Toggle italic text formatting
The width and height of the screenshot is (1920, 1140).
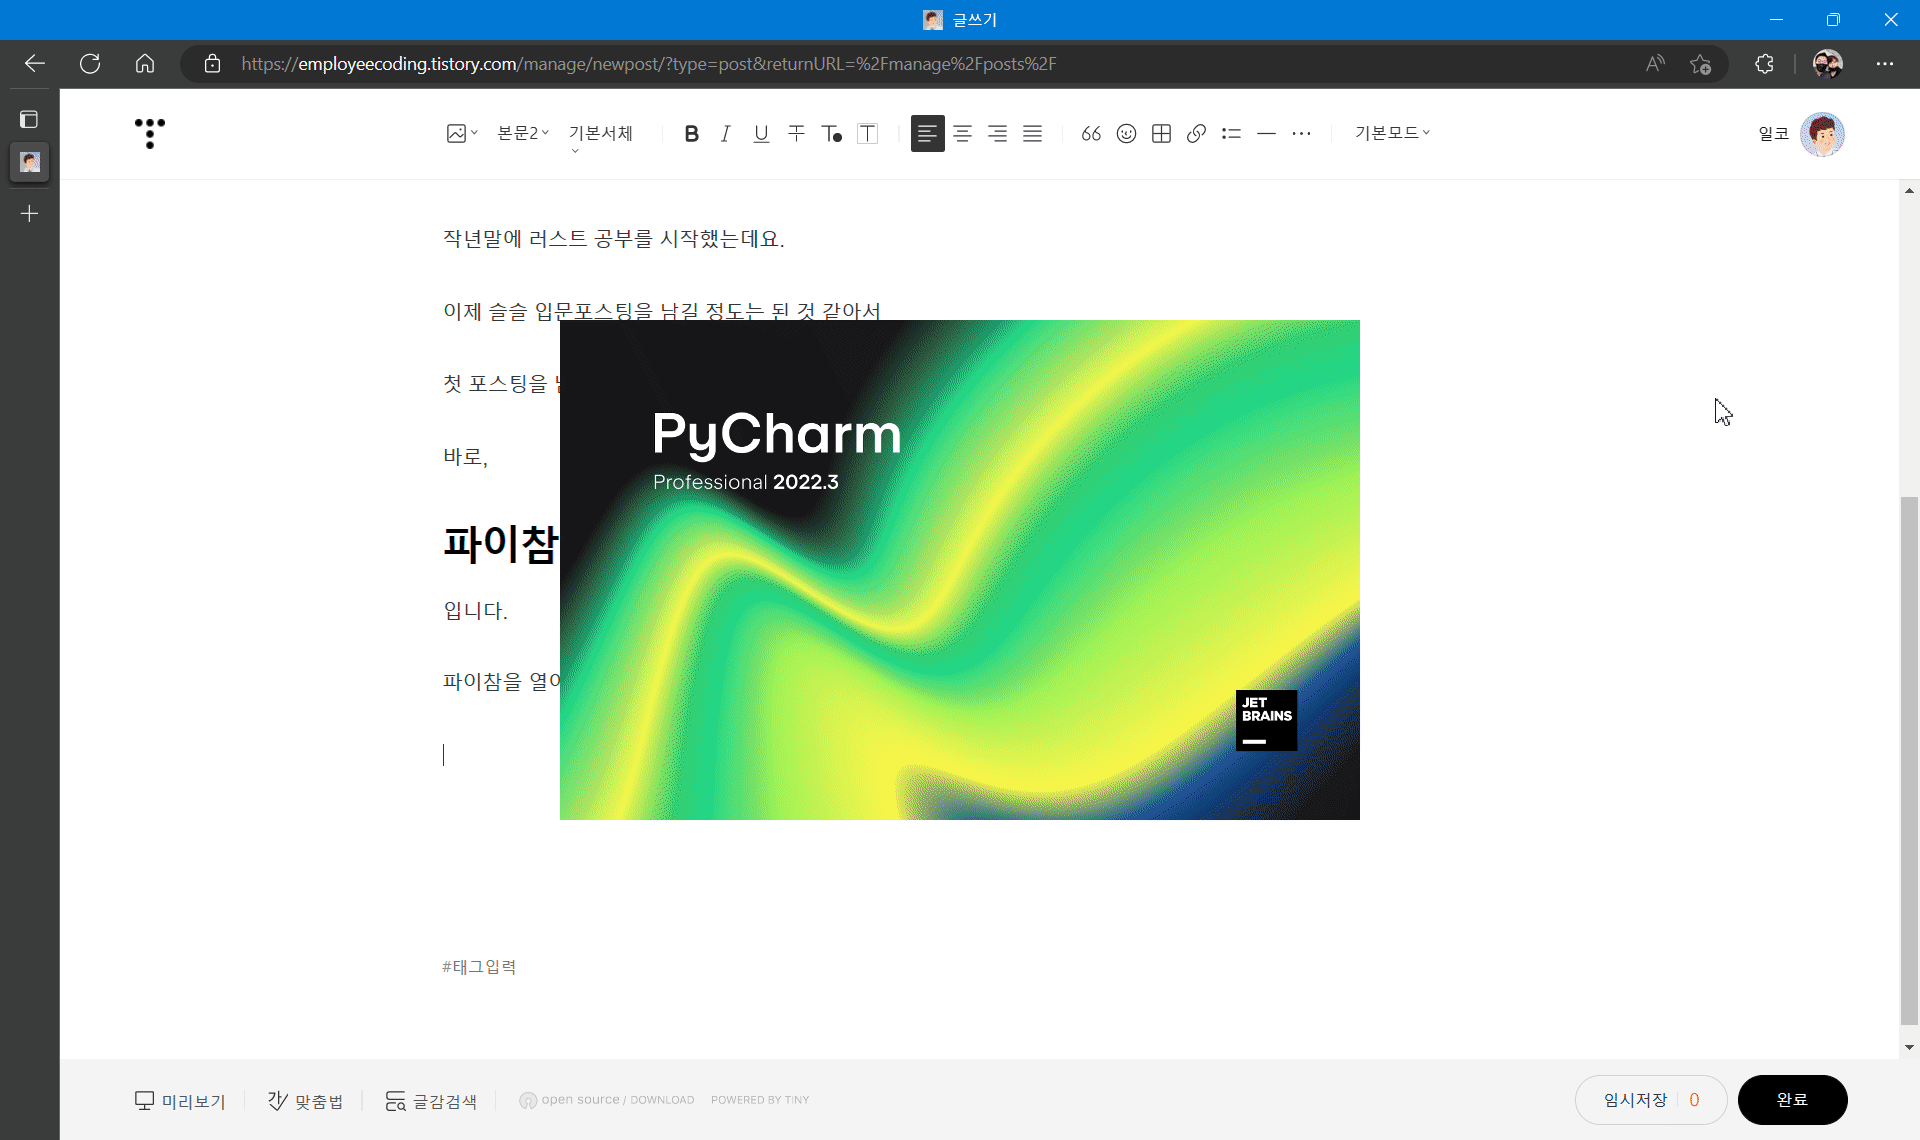(x=726, y=134)
